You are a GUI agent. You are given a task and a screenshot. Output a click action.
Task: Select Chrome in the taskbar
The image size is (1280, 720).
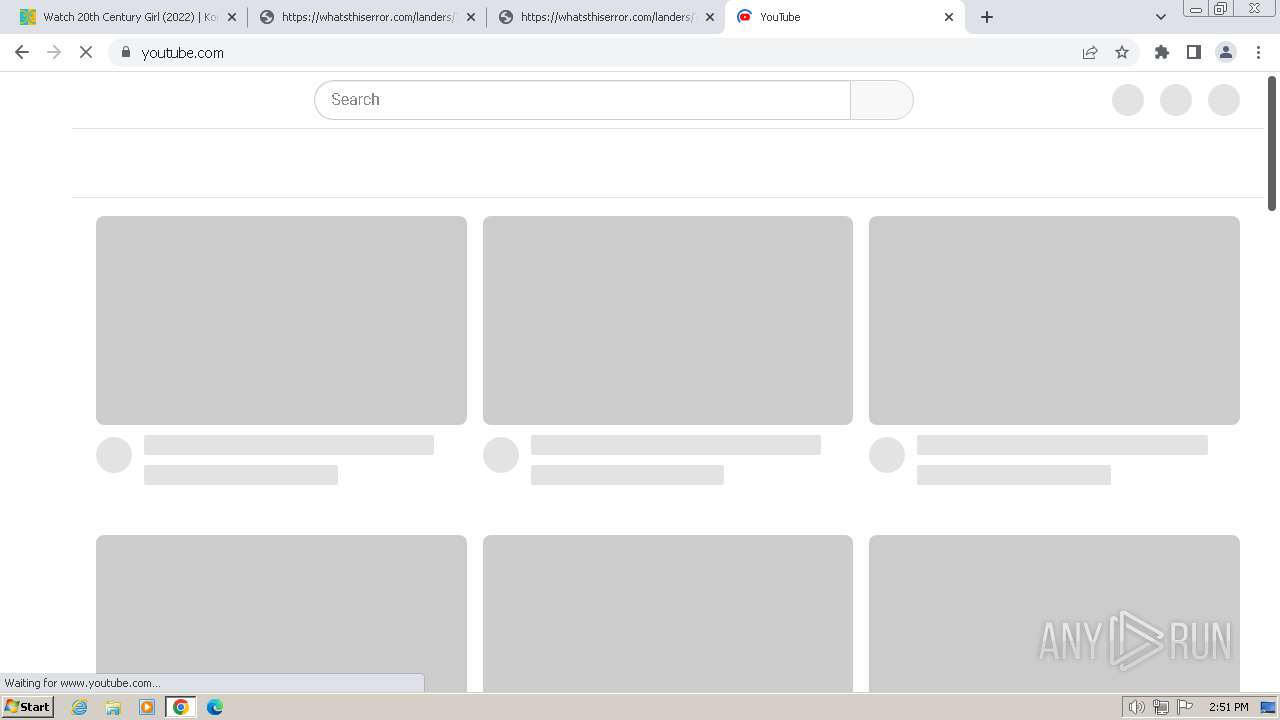coord(181,707)
